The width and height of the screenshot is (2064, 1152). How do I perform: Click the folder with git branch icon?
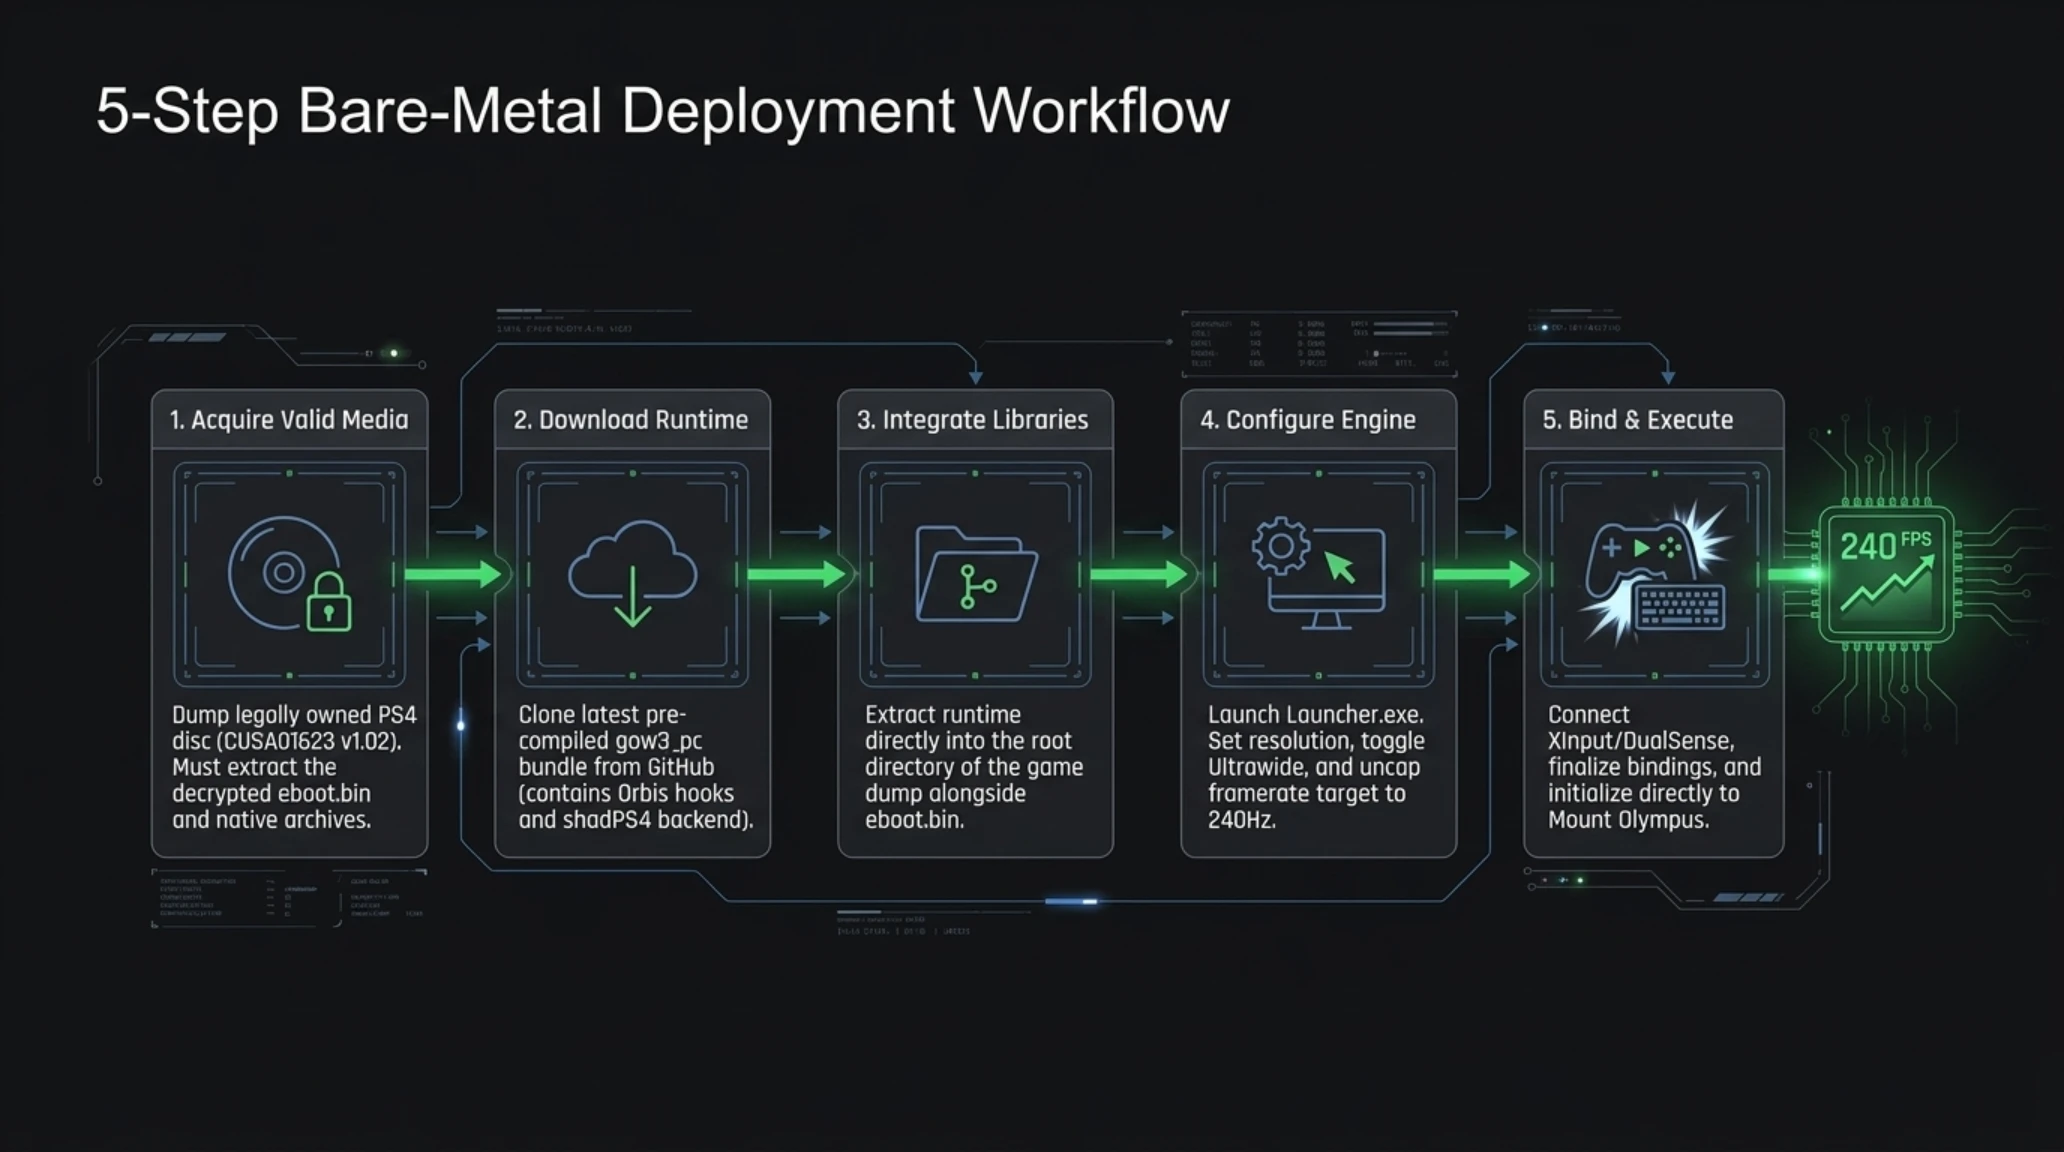pyautogui.click(x=976, y=573)
